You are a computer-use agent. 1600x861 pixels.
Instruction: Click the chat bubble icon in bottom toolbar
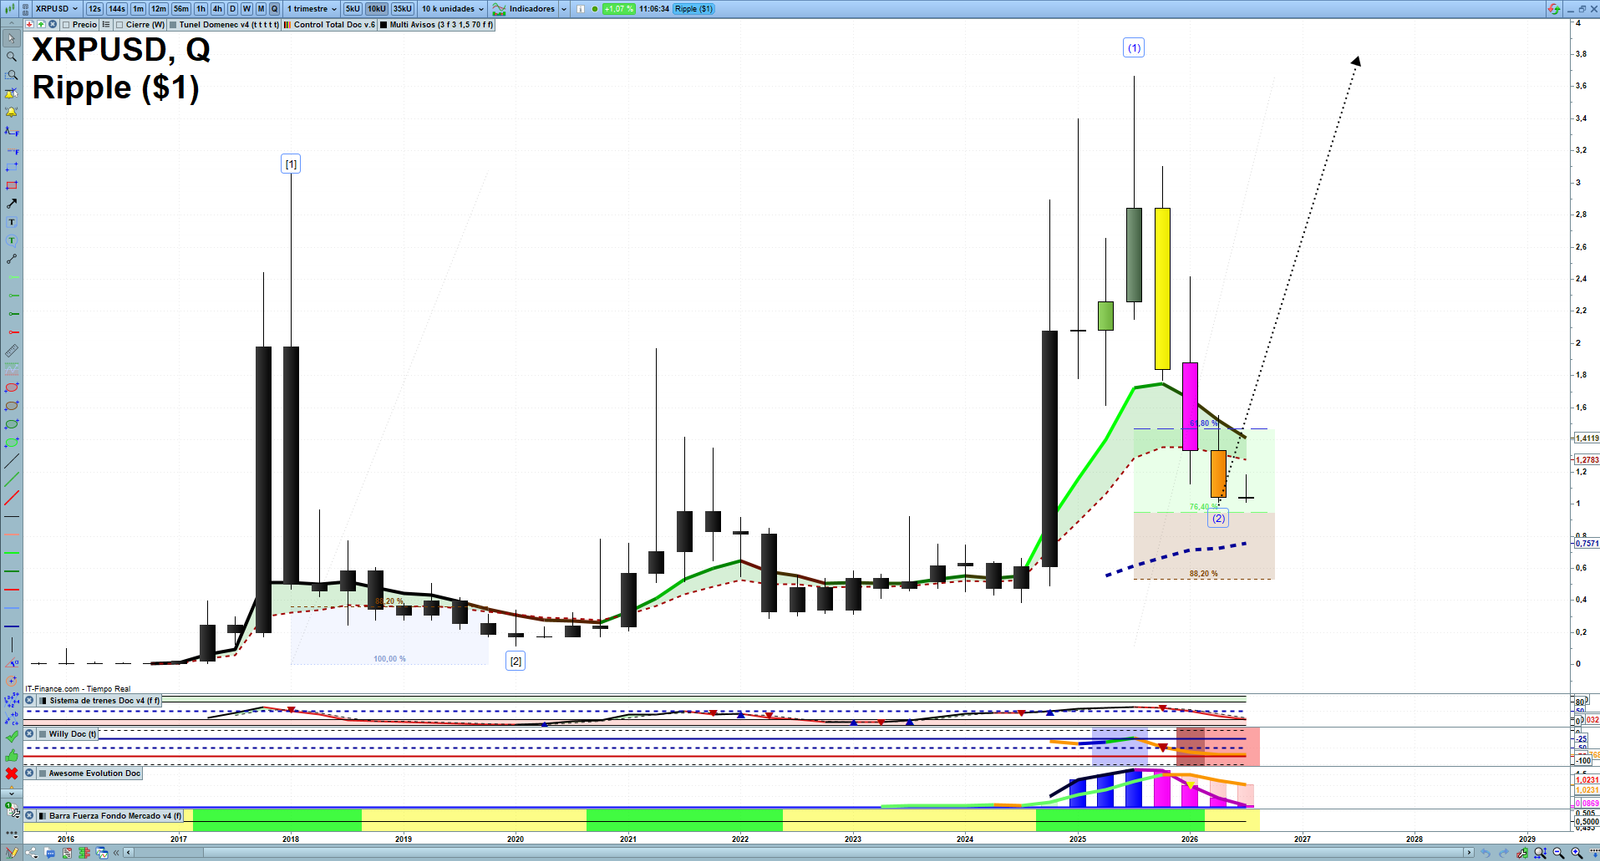(49, 852)
